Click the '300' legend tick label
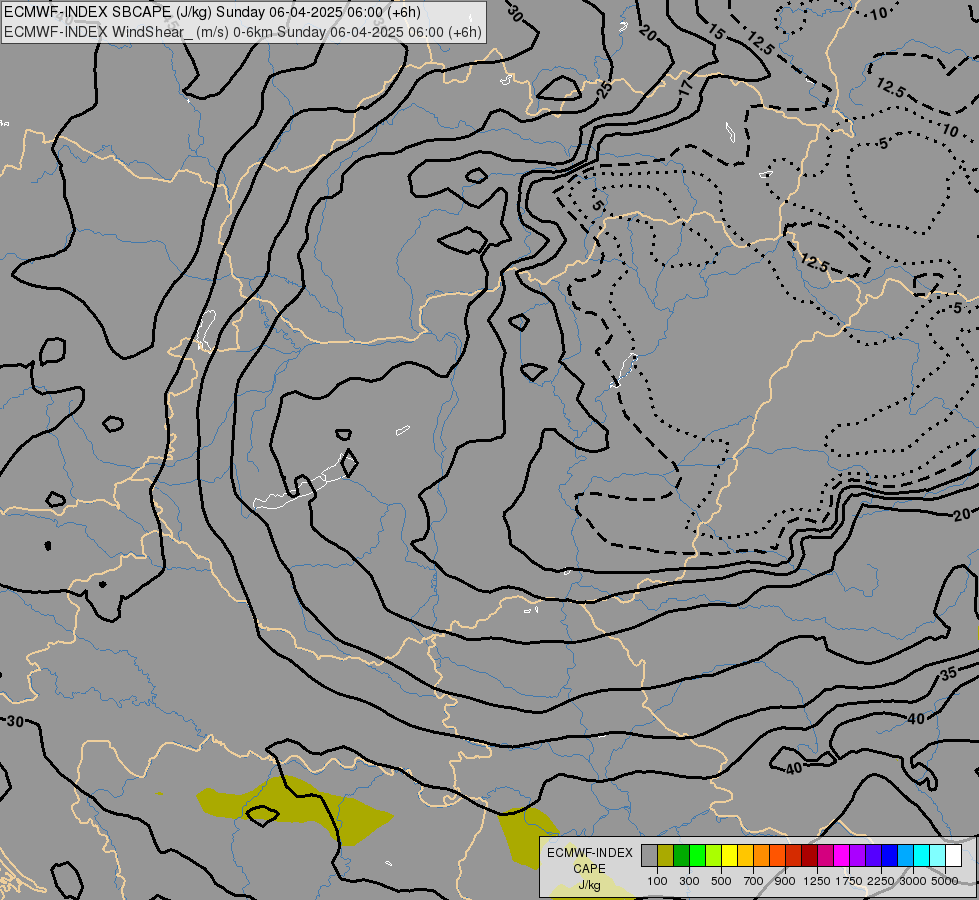Image resolution: width=979 pixels, height=900 pixels. coord(689,881)
